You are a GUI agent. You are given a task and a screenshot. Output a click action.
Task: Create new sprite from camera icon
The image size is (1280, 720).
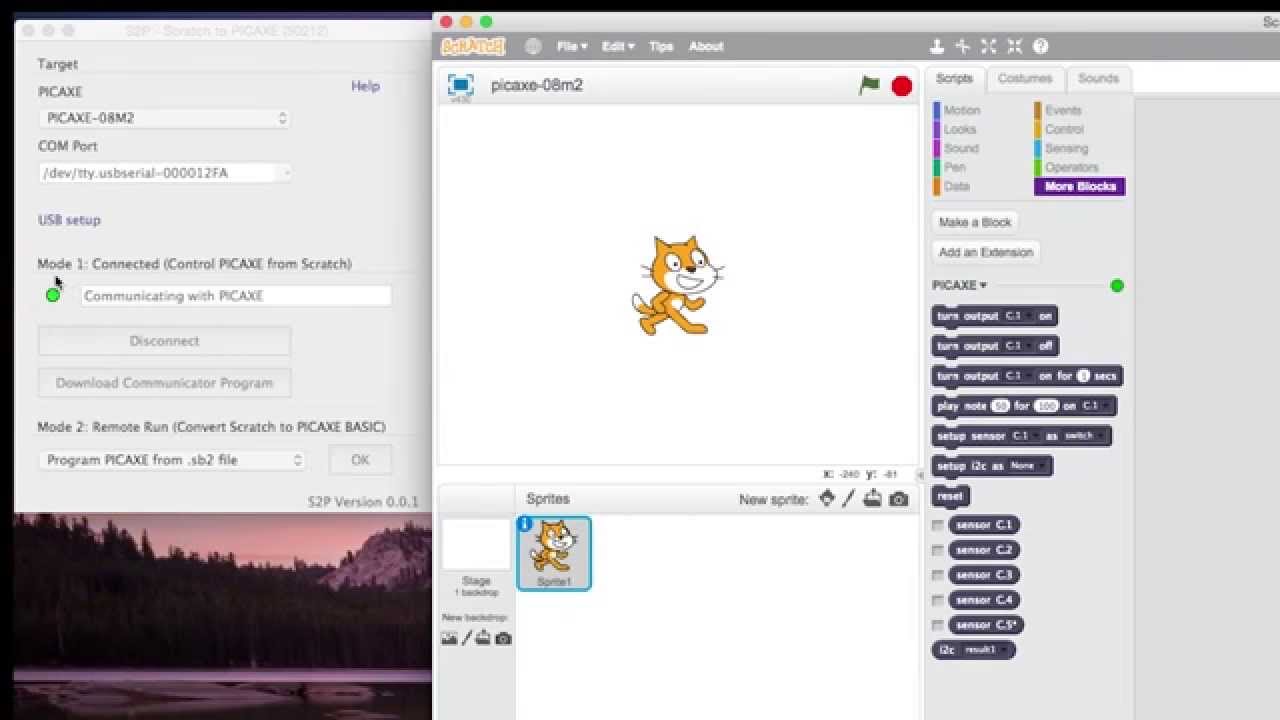pos(899,499)
